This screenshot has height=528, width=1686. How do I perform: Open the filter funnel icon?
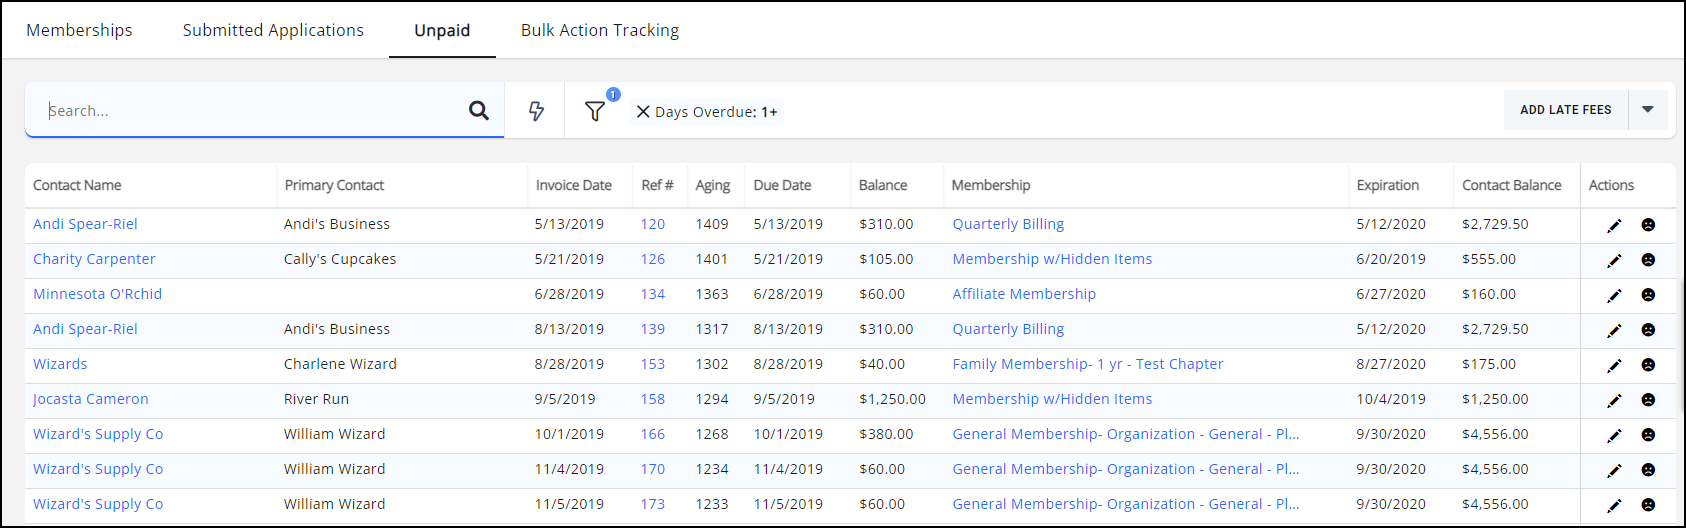[595, 111]
